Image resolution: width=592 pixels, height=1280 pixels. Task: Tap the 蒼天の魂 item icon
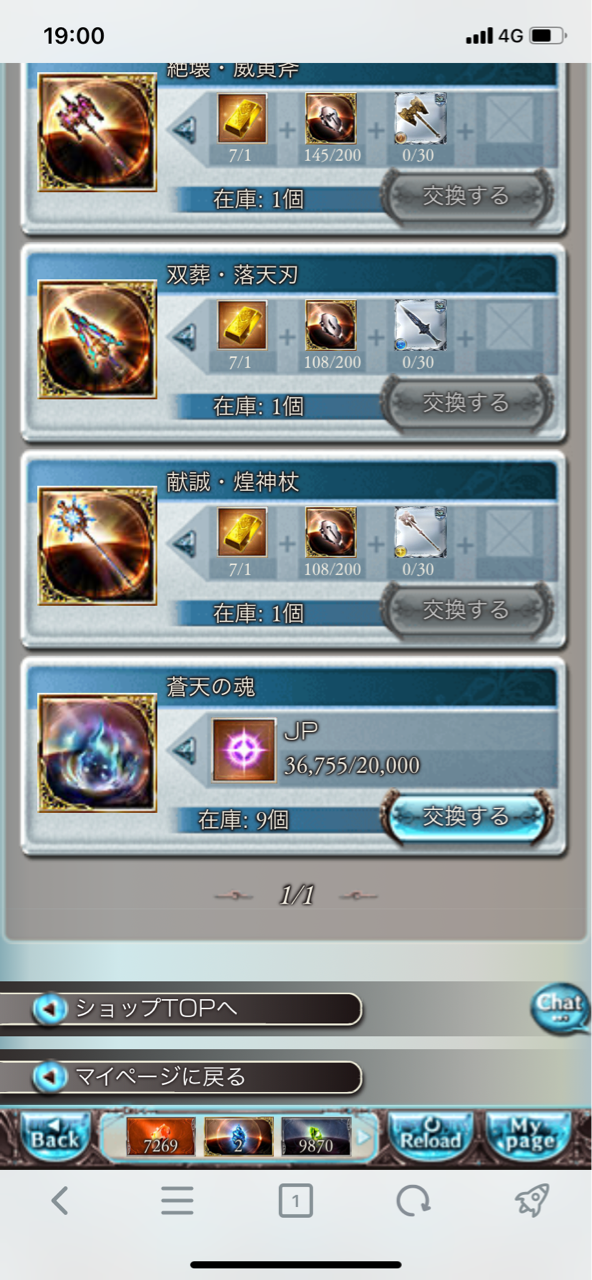pyautogui.click(x=98, y=753)
